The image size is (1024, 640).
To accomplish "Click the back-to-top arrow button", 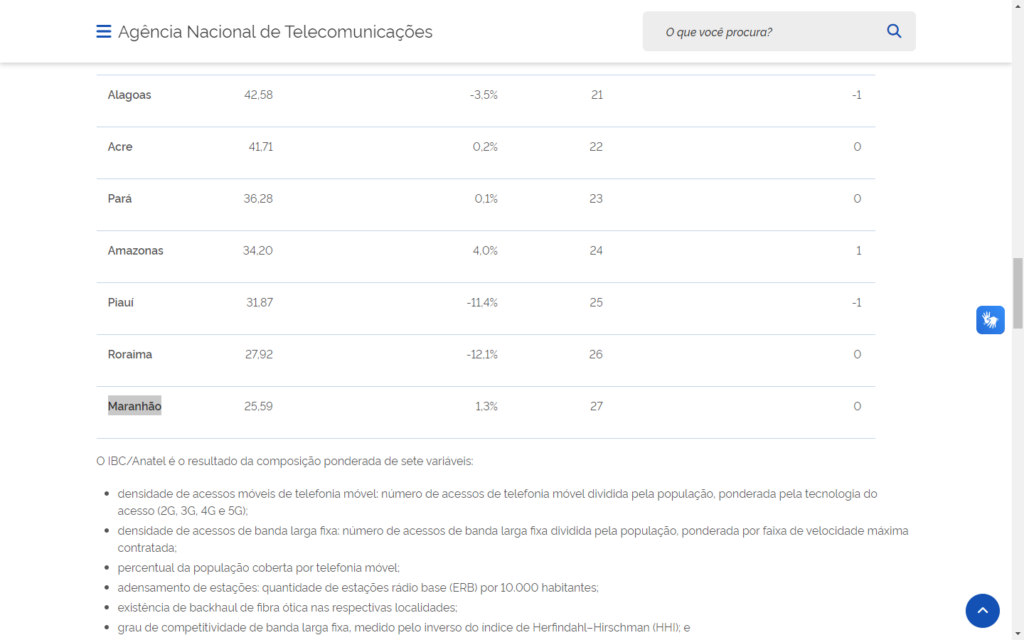I will [982, 610].
